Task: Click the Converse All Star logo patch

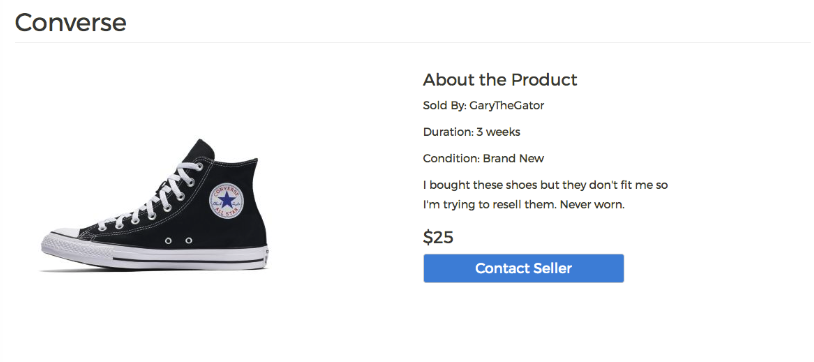Action: tap(226, 199)
